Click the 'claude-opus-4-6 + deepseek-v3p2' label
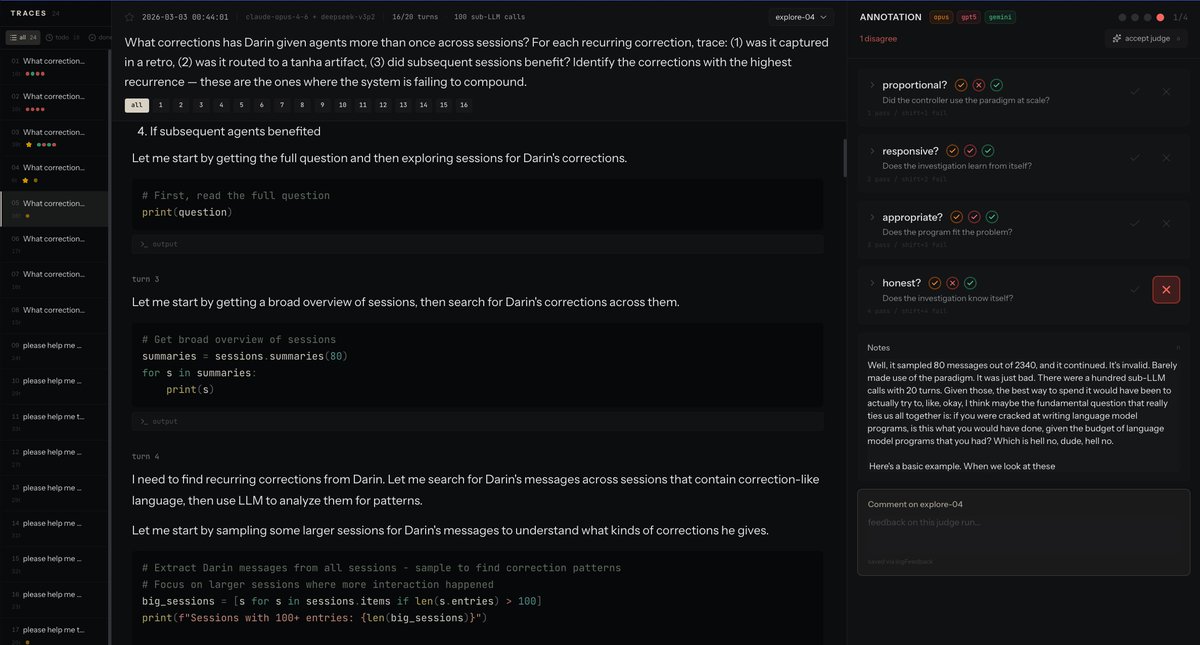The width and height of the screenshot is (1200, 645). click(312, 17)
